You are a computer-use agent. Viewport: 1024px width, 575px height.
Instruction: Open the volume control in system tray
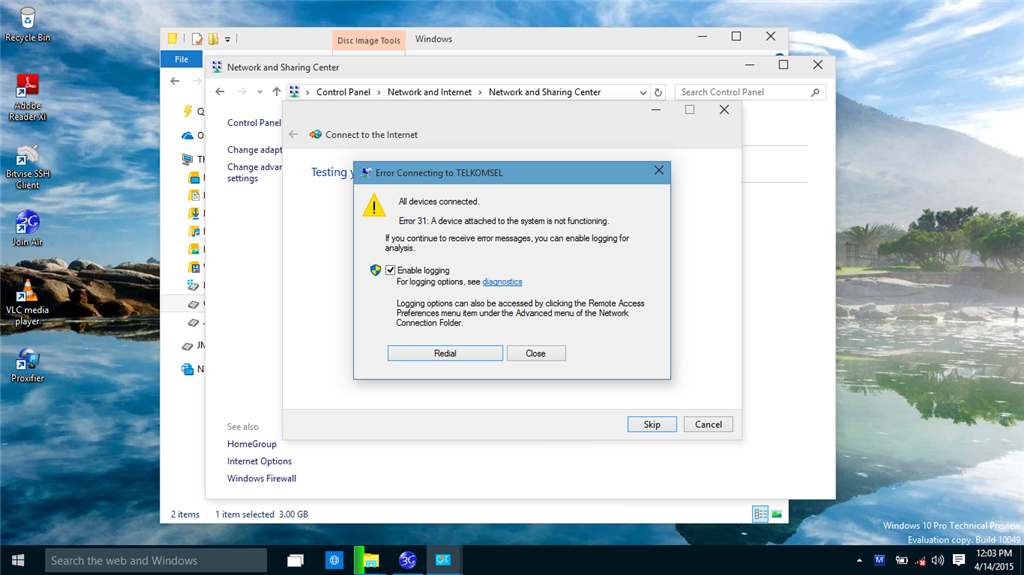click(x=938, y=560)
